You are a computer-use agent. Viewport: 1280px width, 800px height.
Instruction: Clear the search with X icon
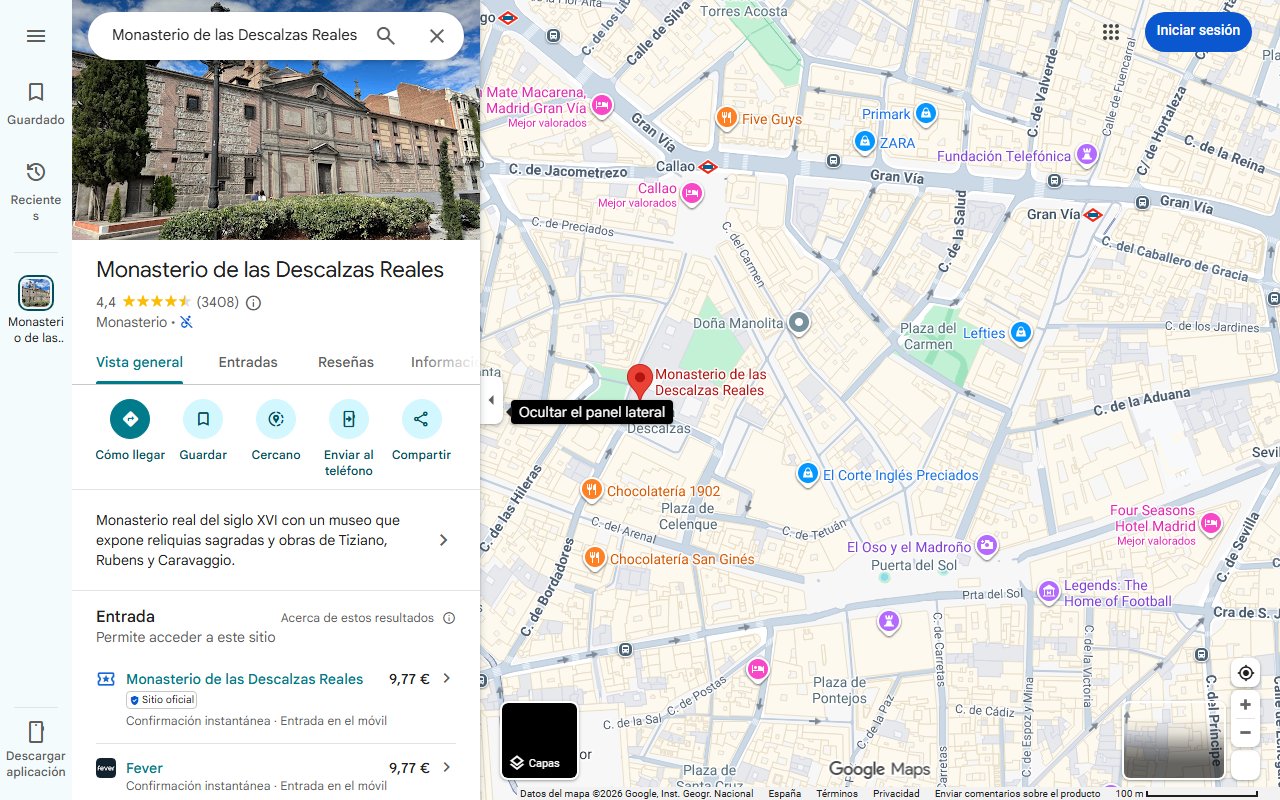(x=437, y=36)
